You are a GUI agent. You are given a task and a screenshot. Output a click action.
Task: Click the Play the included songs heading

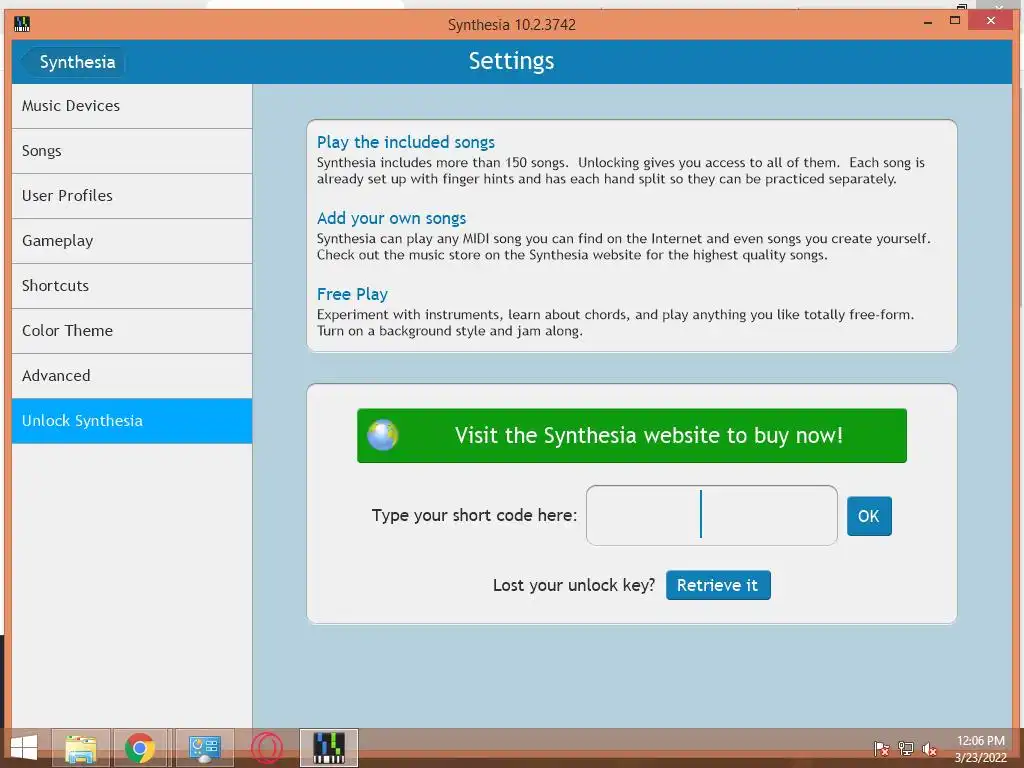tap(406, 142)
